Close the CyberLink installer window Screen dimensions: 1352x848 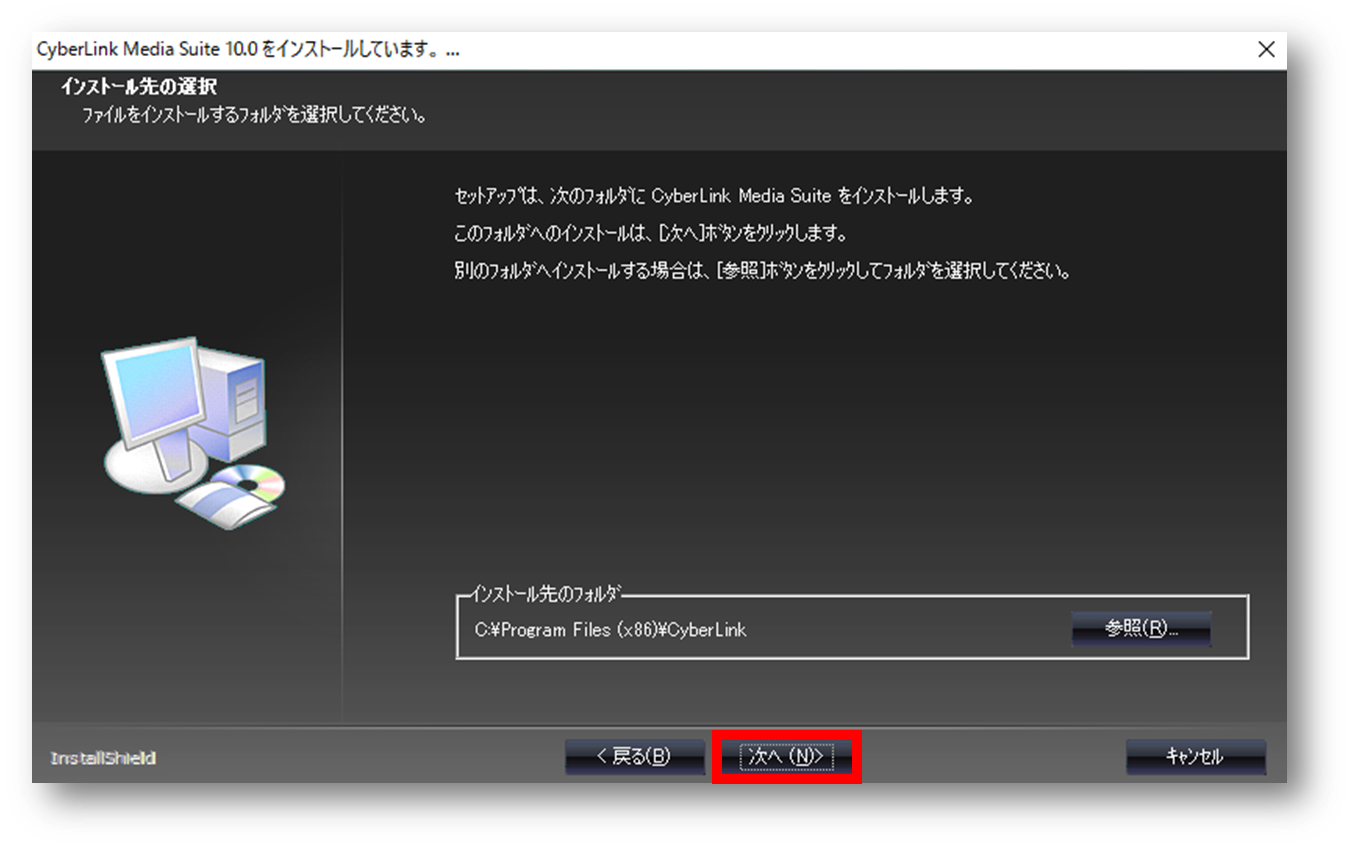pos(1266,50)
